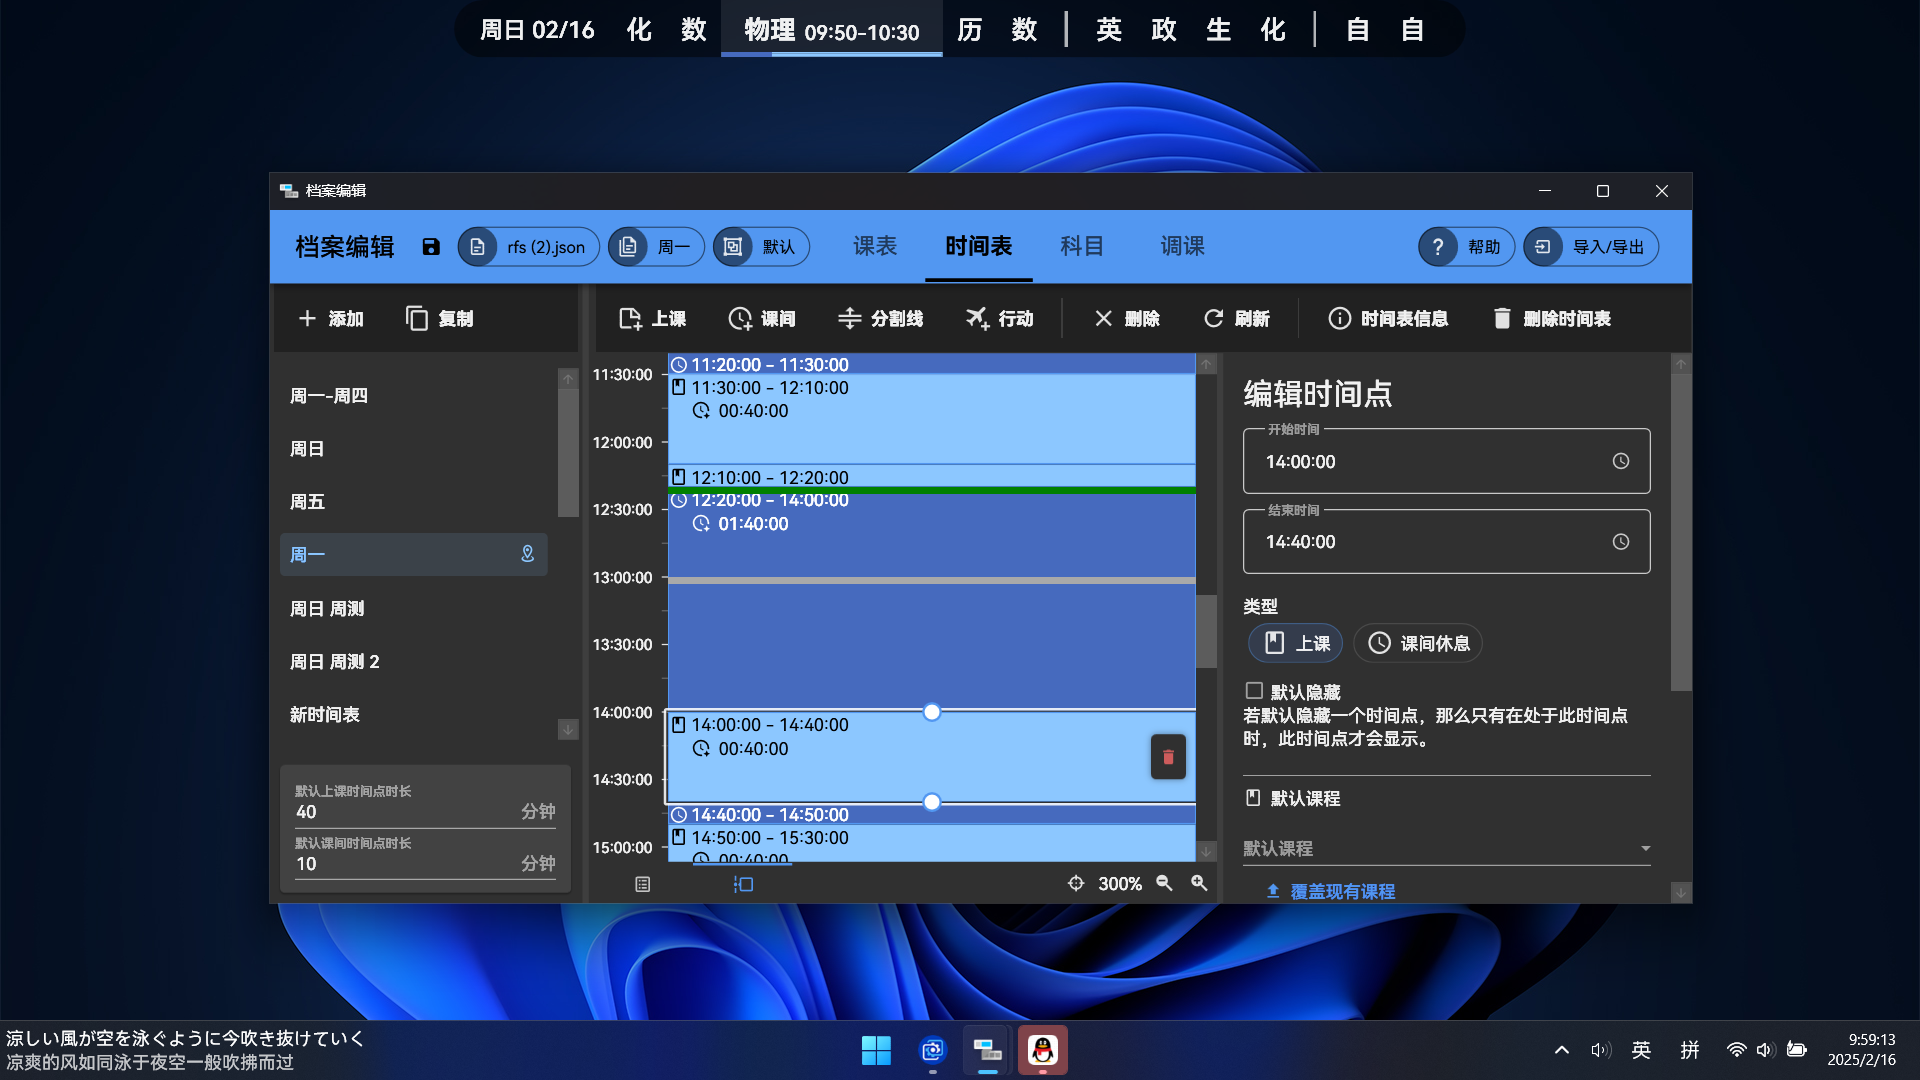Switch to the 科目 tab
The width and height of the screenshot is (1920, 1080).
click(x=1082, y=246)
